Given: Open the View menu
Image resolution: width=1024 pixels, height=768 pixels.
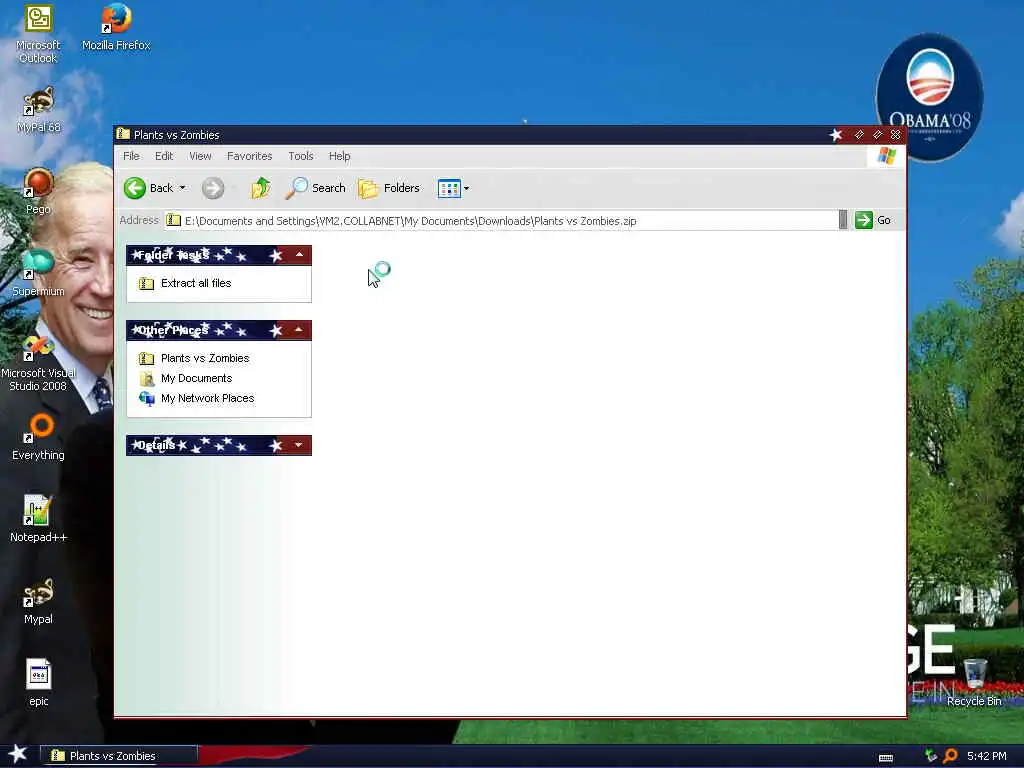Looking at the screenshot, I should pos(200,156).
